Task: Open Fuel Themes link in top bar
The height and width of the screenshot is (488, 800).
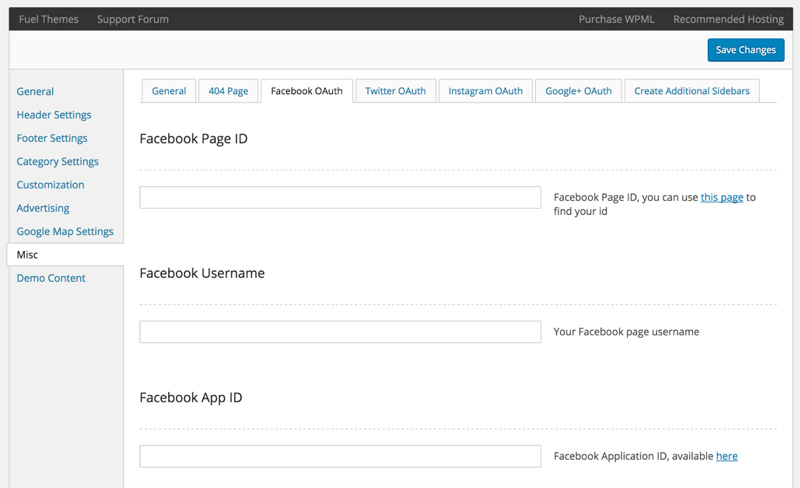Action: pos(48,19)
